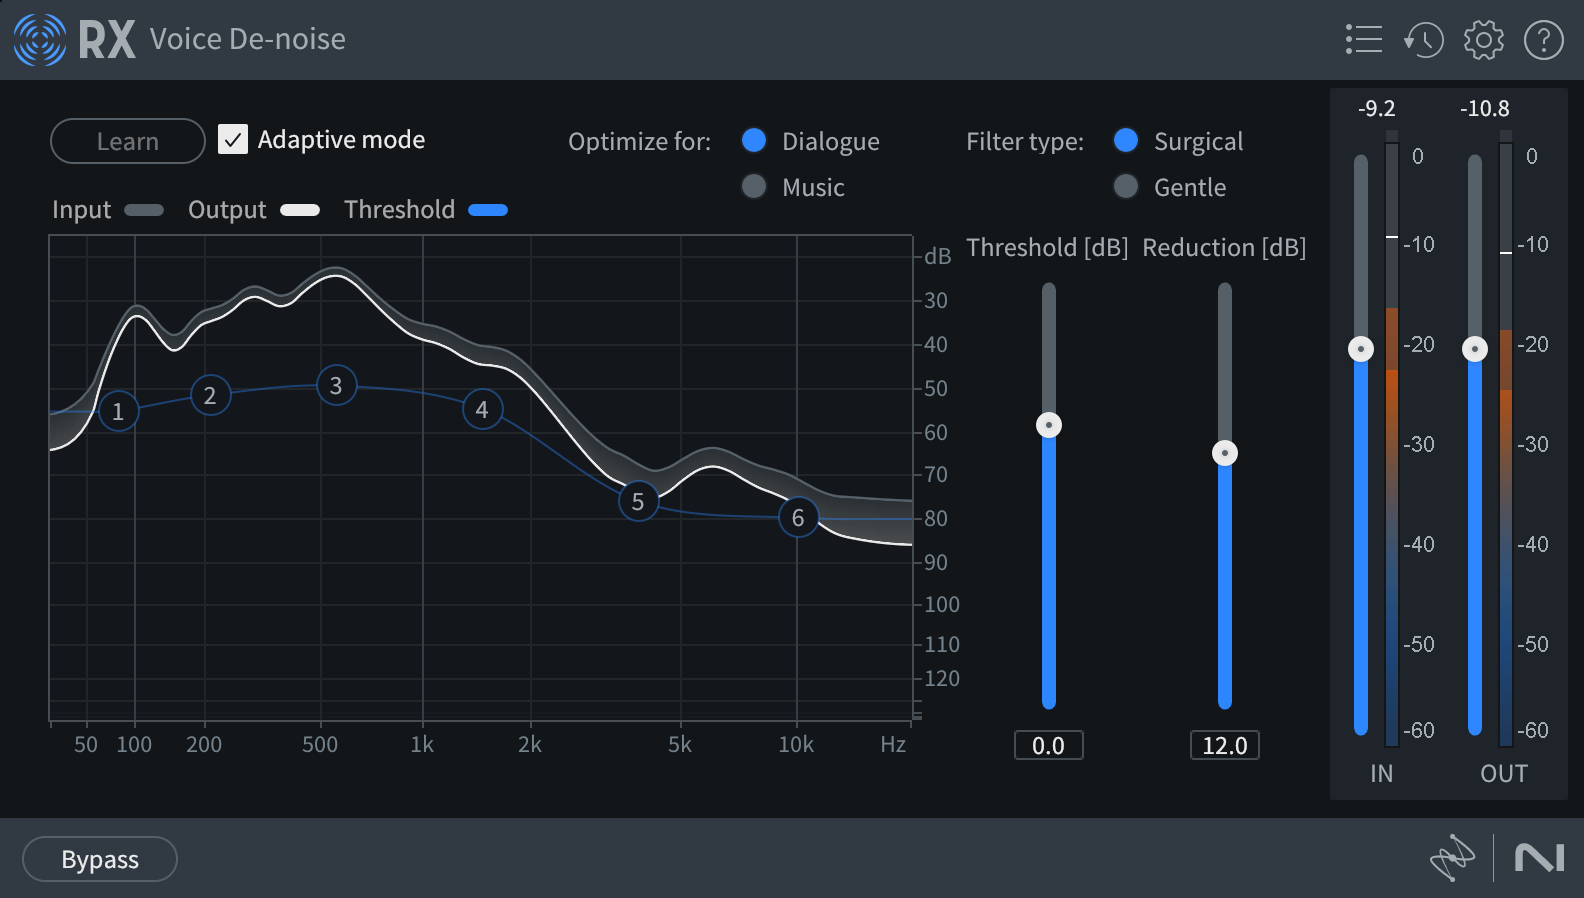Click the IN meter fader handle
This screenshot has width=1584, height=898.
pos(1360,349)
